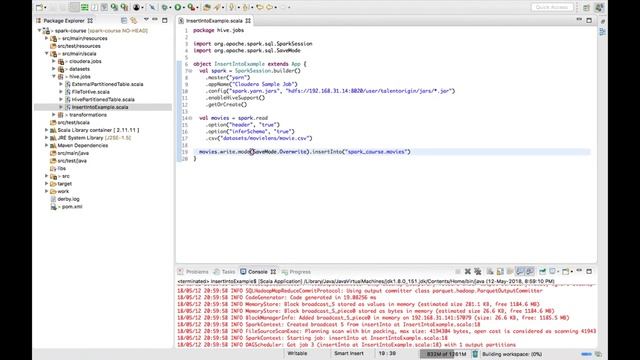Toggle Link with Editor in Package Explorer
640x360 pixels.
click(x=134, y=20)
